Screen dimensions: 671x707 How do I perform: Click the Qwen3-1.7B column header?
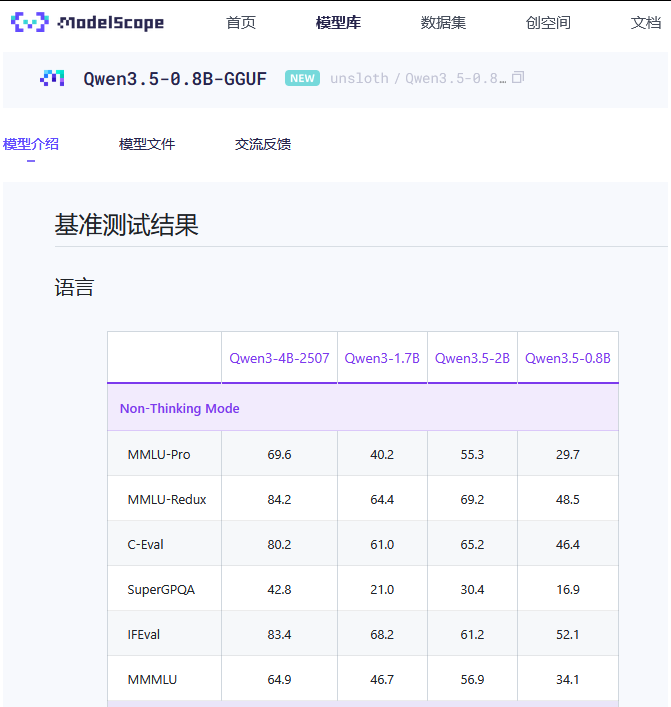[382, 358]
